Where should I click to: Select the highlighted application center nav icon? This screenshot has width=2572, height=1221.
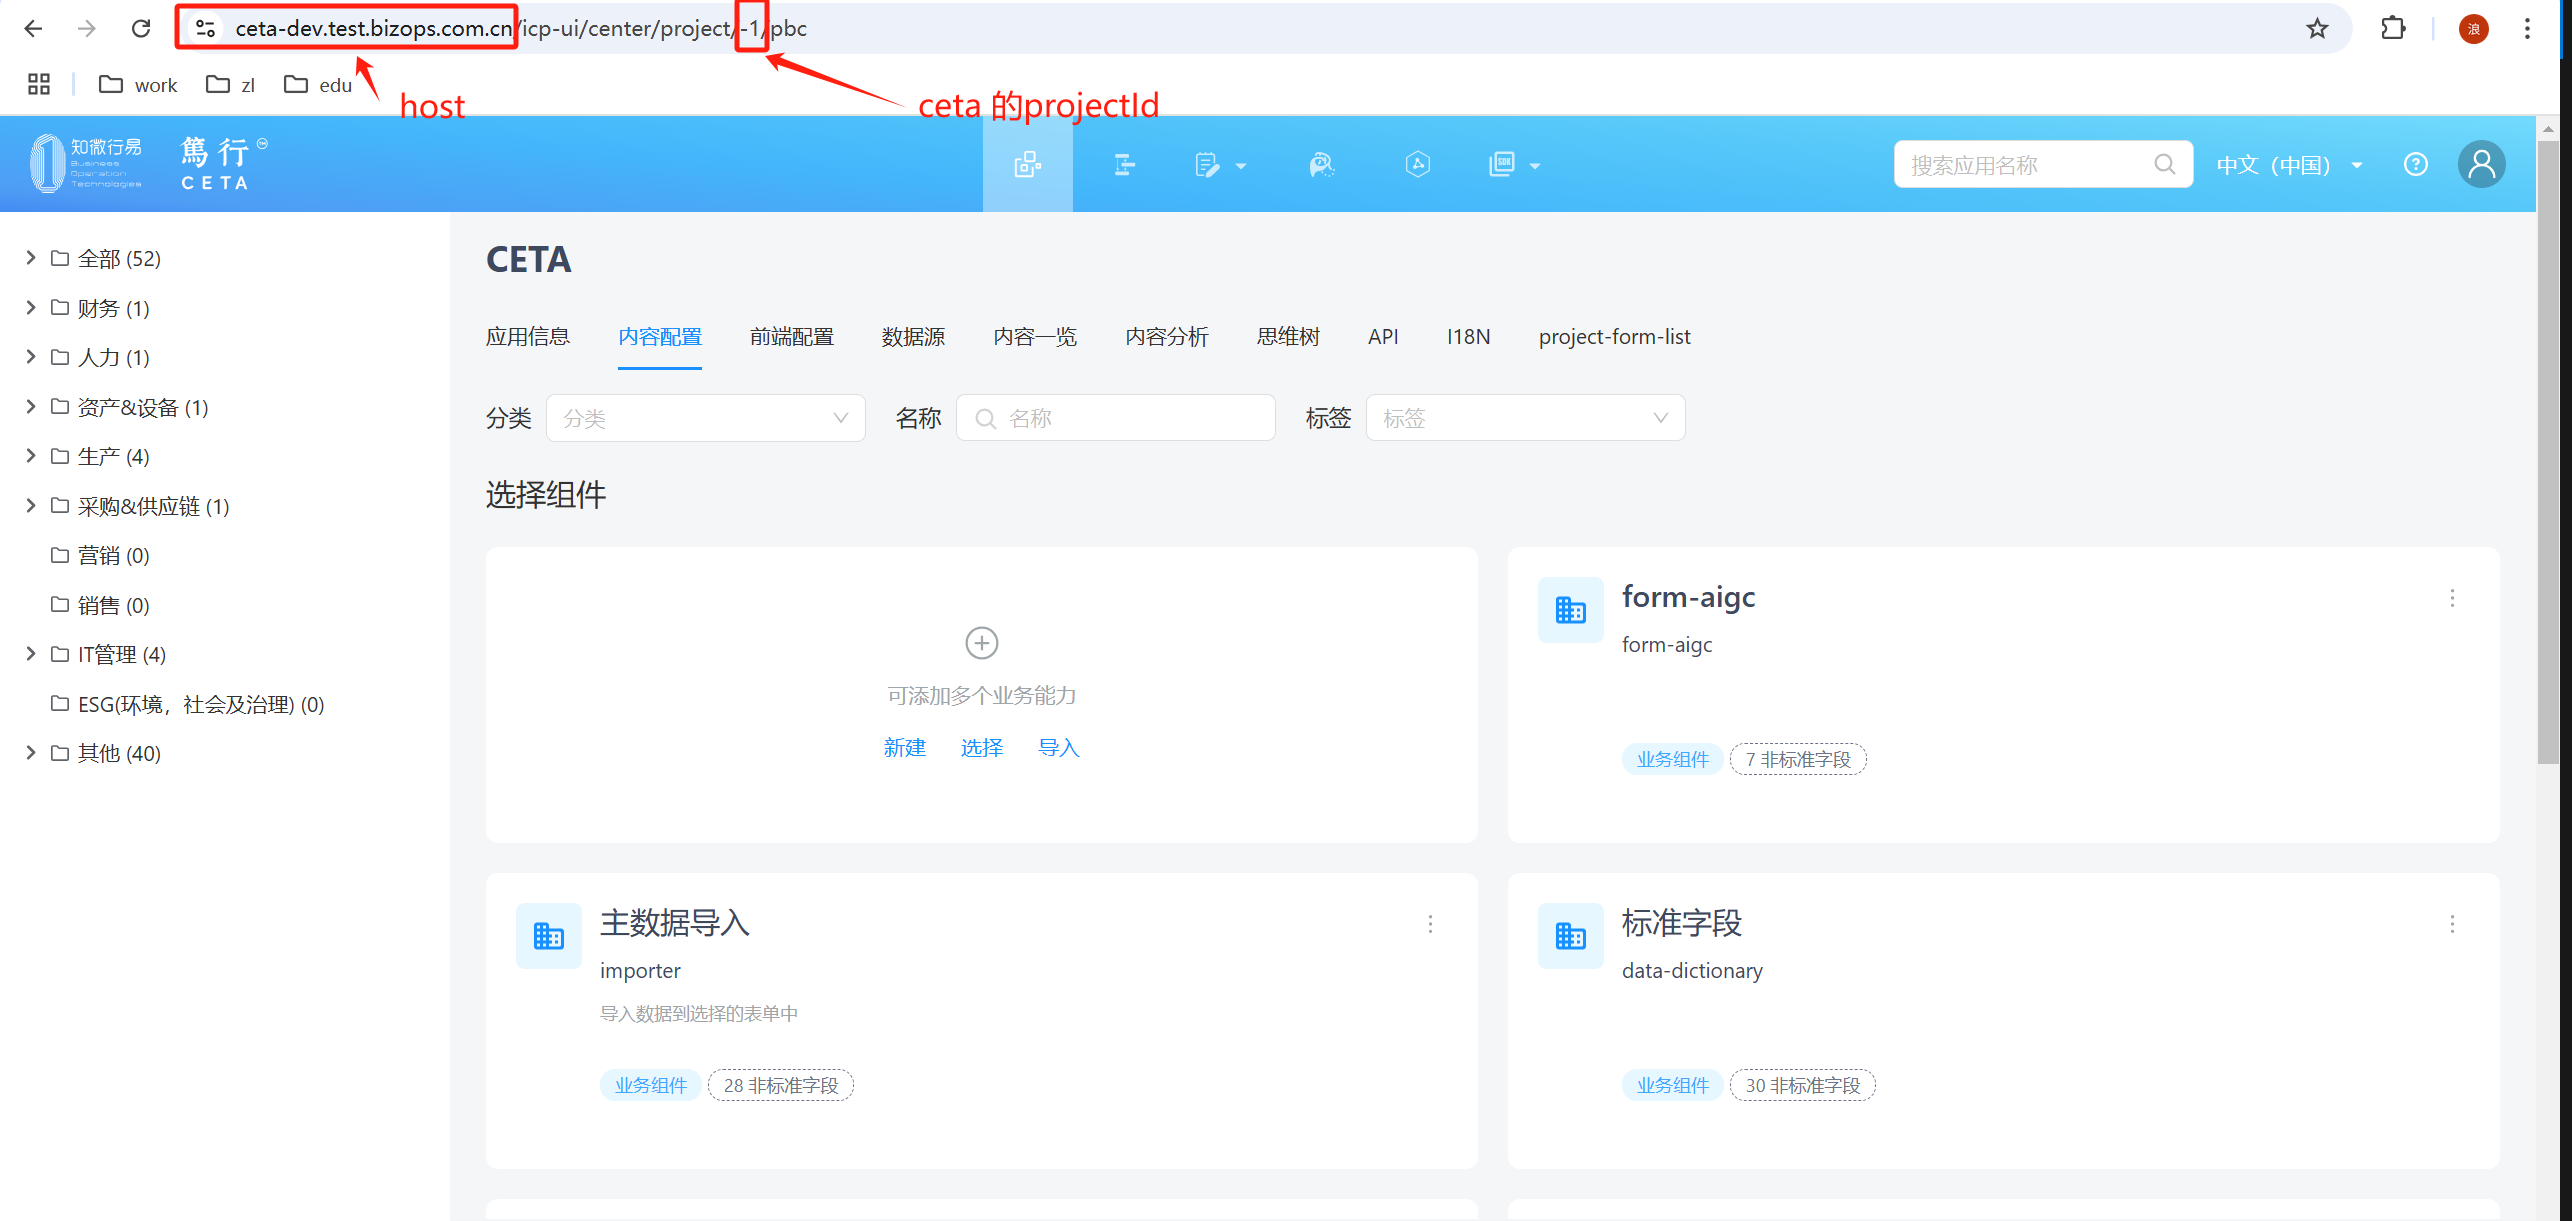tap(1028, 164)
